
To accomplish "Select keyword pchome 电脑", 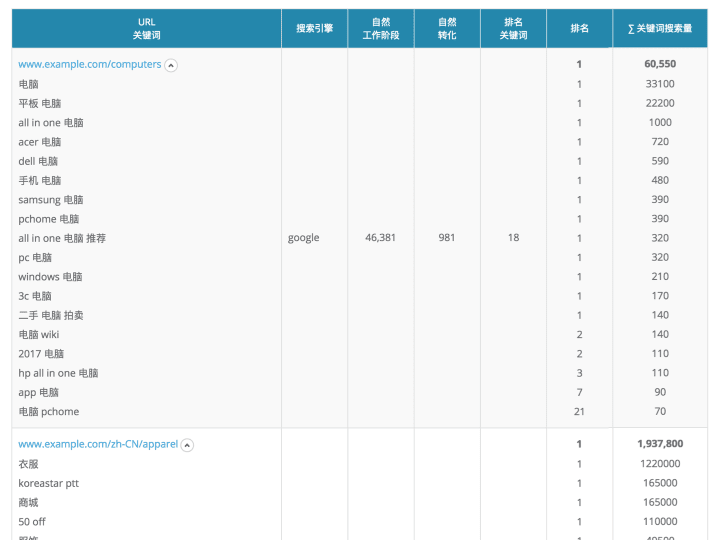I will [49, 219].
